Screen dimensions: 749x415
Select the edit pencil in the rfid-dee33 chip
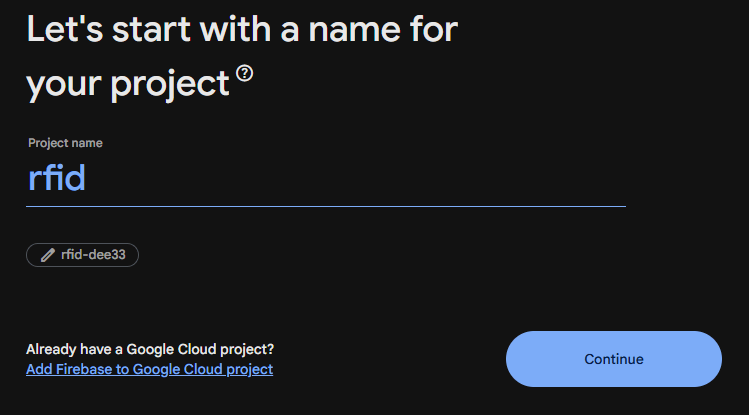pyautogui.click(x=47, y=255)
